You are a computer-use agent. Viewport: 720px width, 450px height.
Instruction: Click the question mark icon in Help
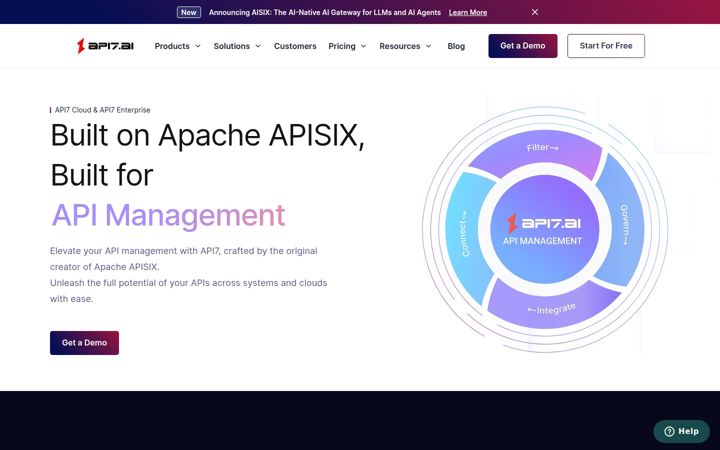click(669, 431)
